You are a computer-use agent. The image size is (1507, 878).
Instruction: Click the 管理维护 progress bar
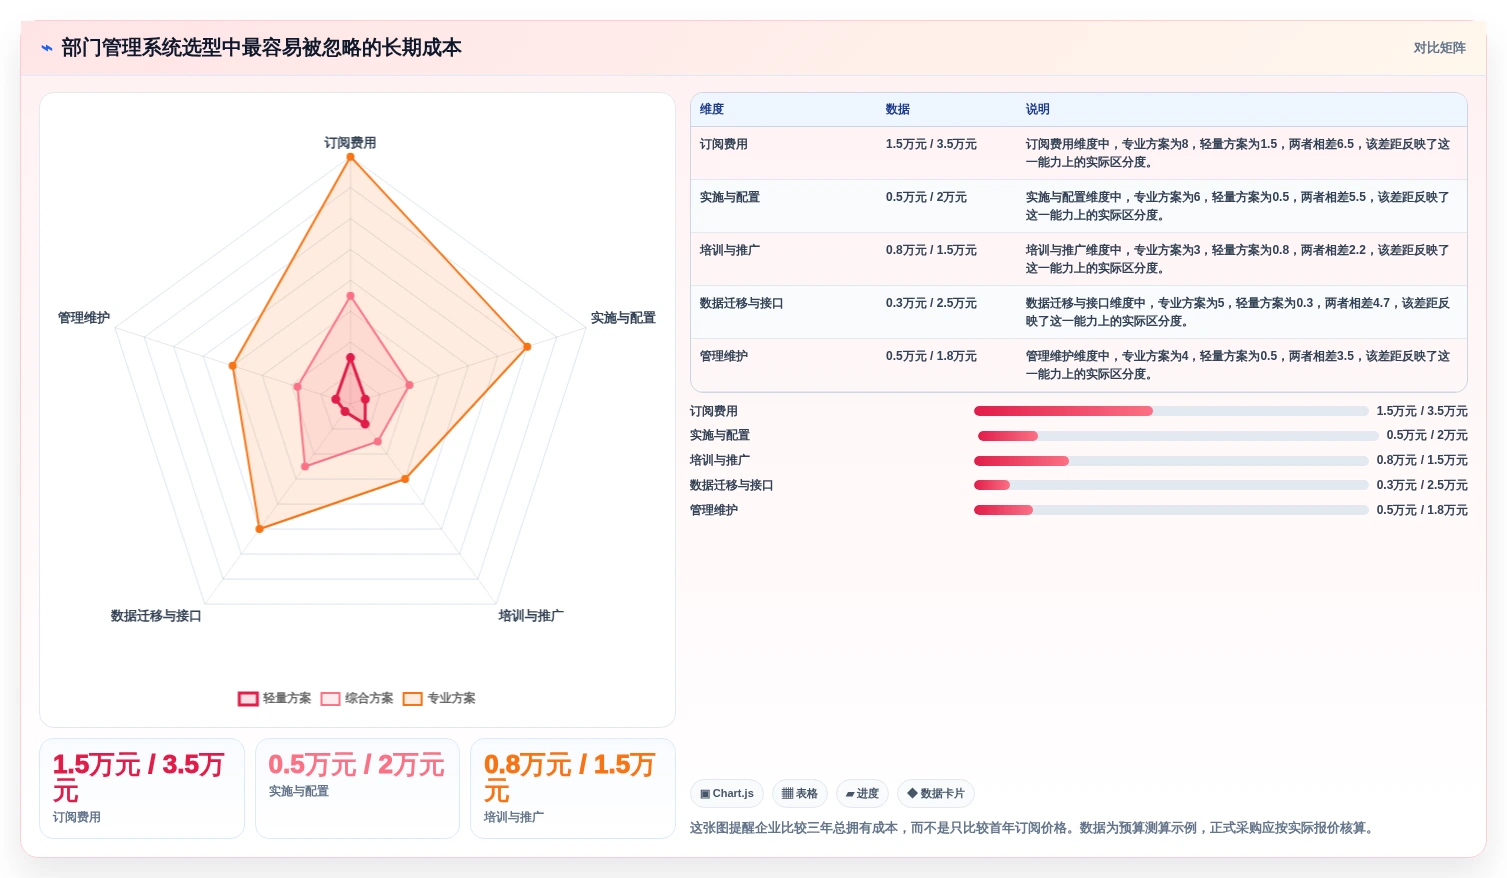tap(1171, 510)
